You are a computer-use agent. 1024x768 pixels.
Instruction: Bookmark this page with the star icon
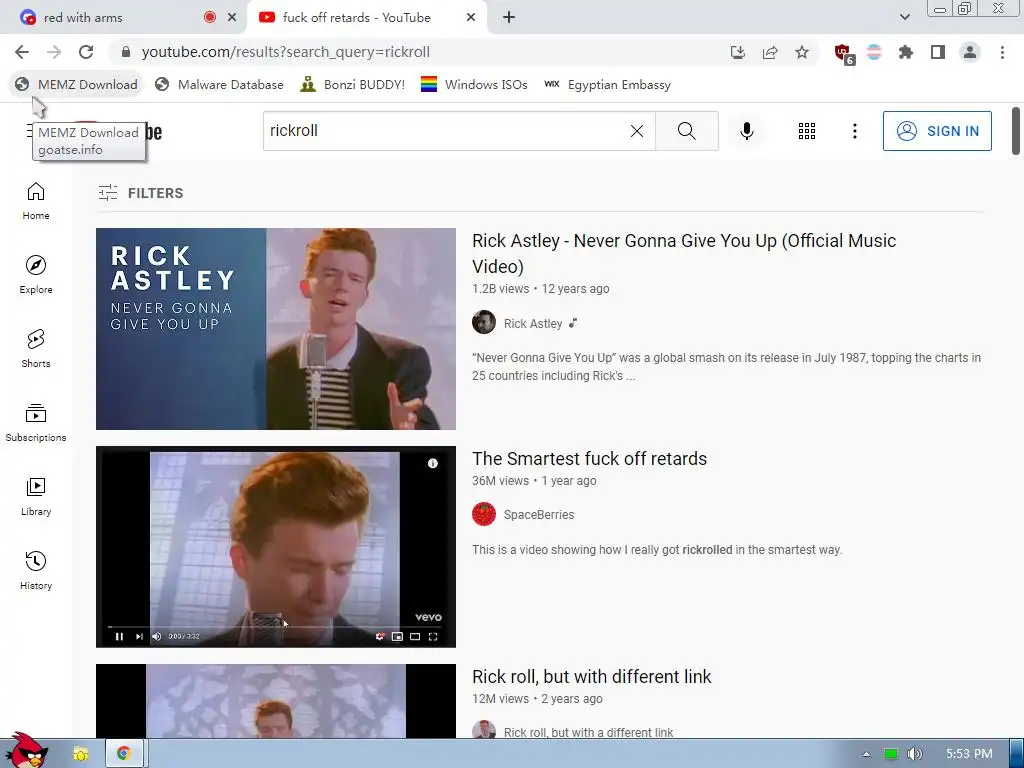point(802,52)
